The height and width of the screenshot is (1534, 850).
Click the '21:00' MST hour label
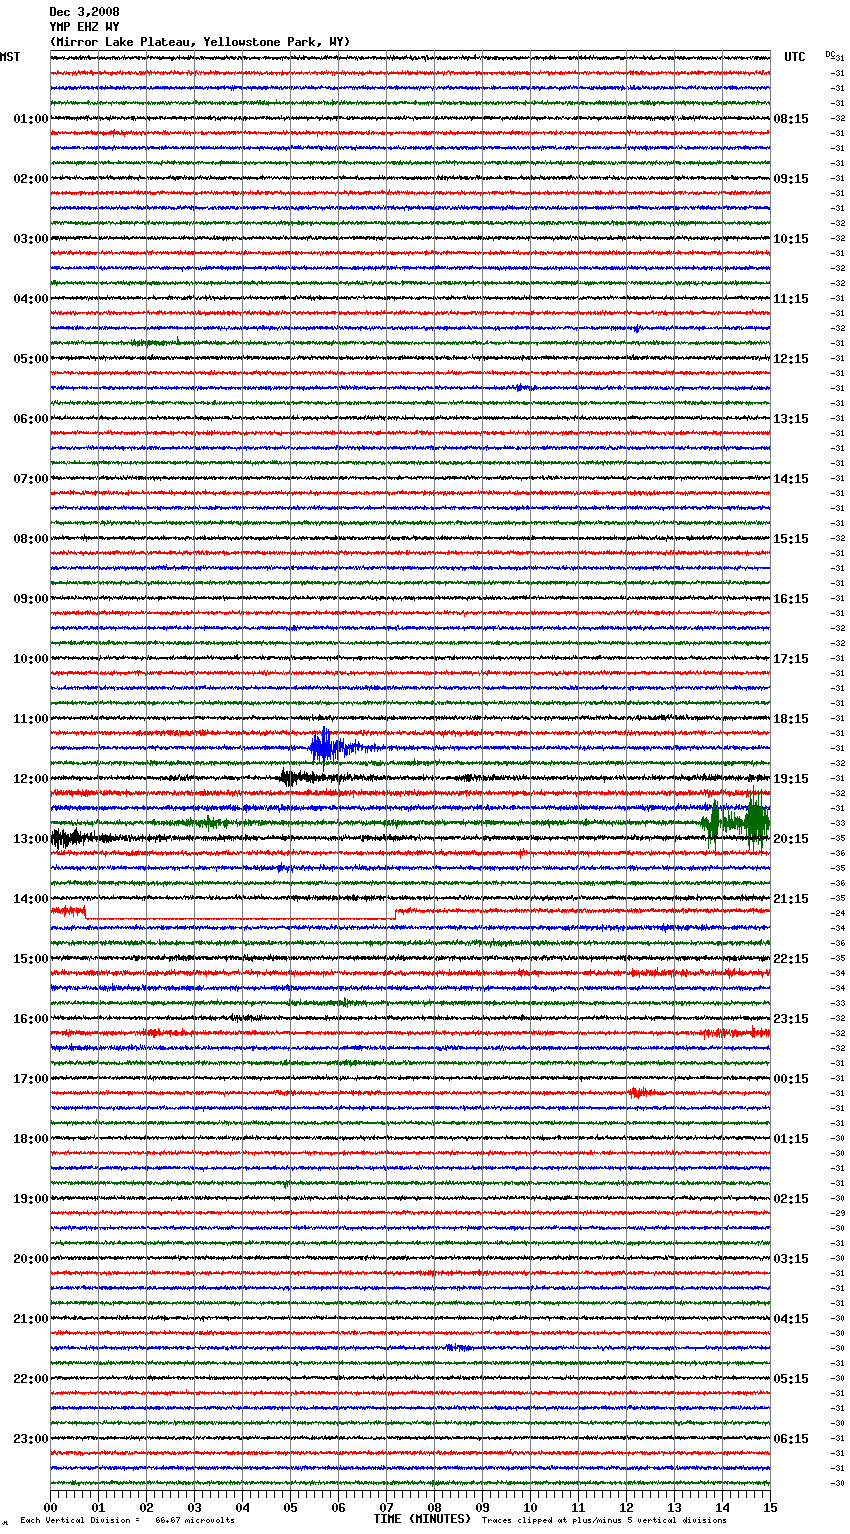[x=30, y=1319]
